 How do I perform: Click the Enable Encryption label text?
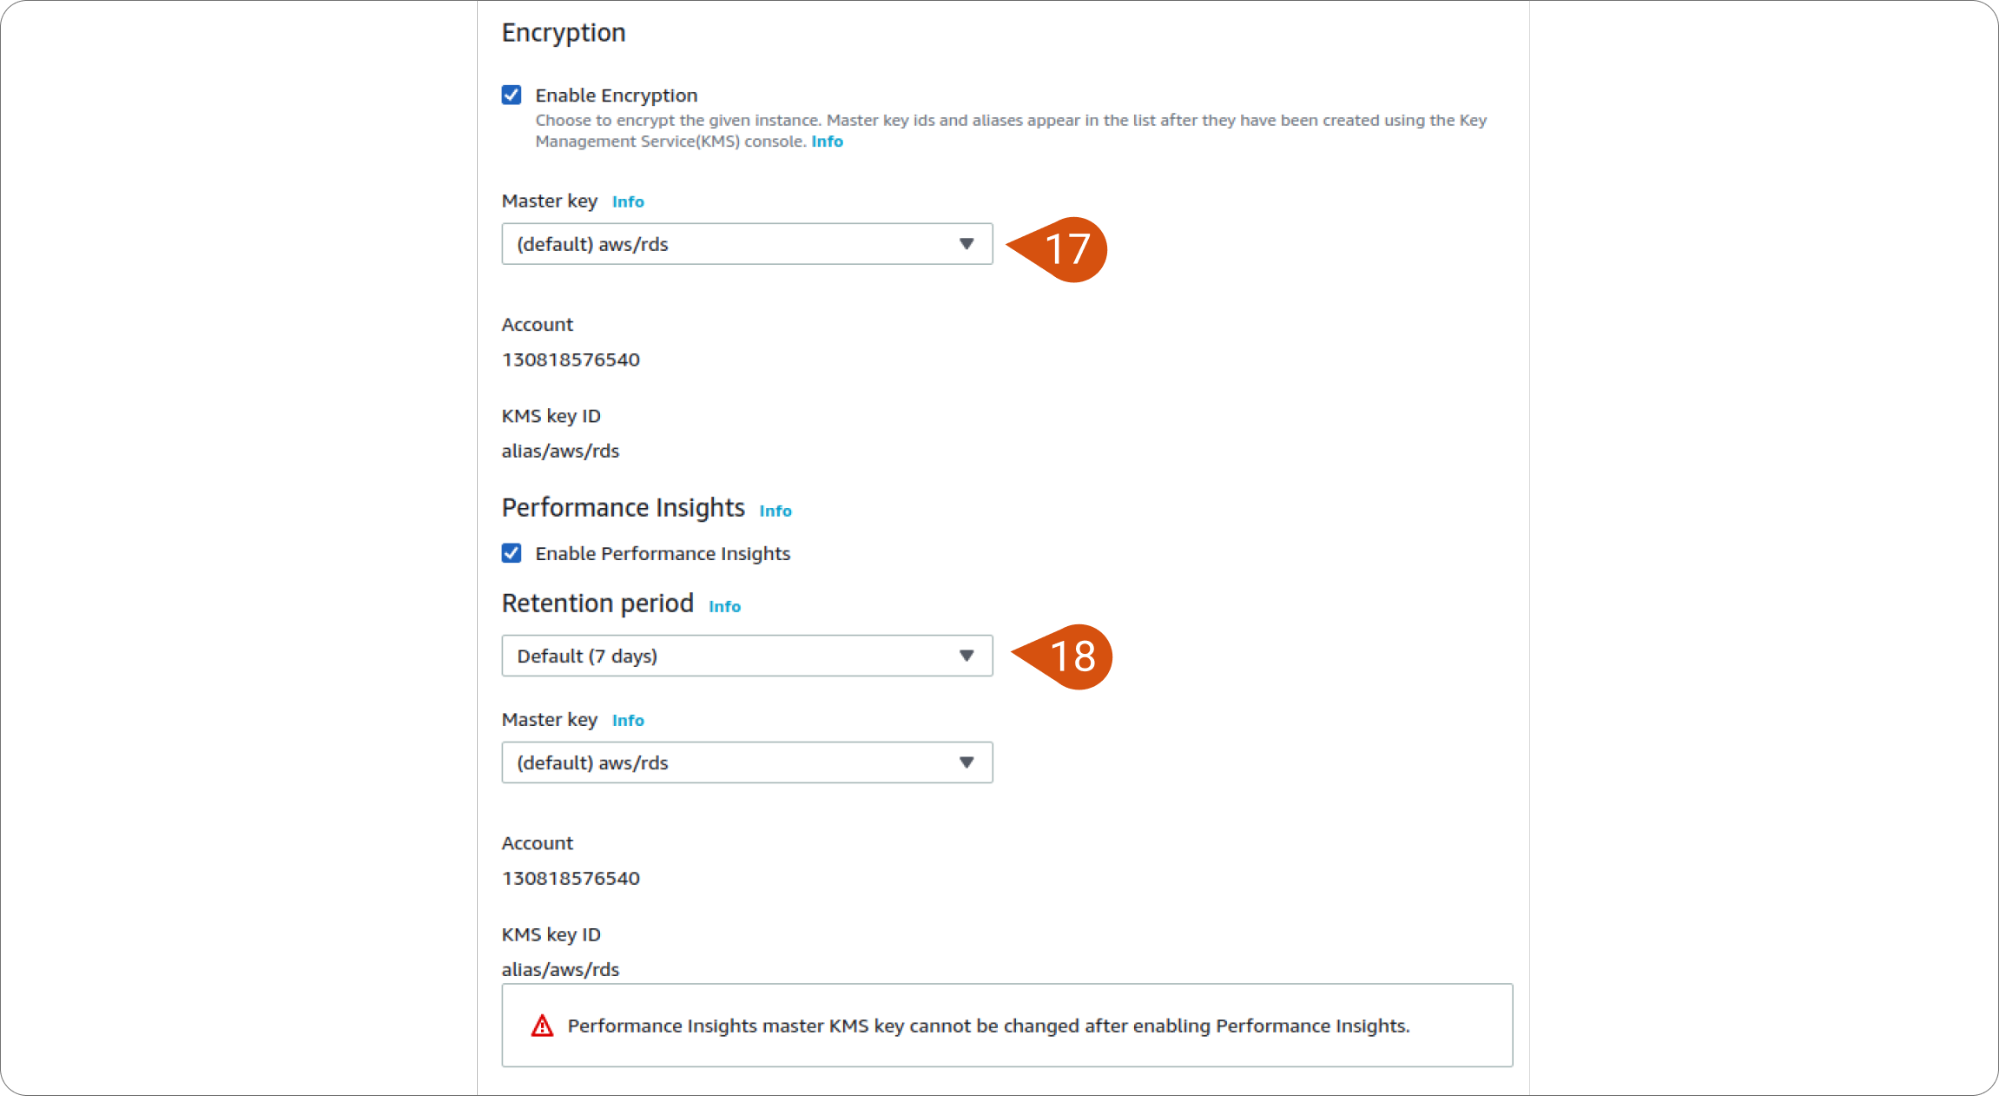[x=616, y=95]
